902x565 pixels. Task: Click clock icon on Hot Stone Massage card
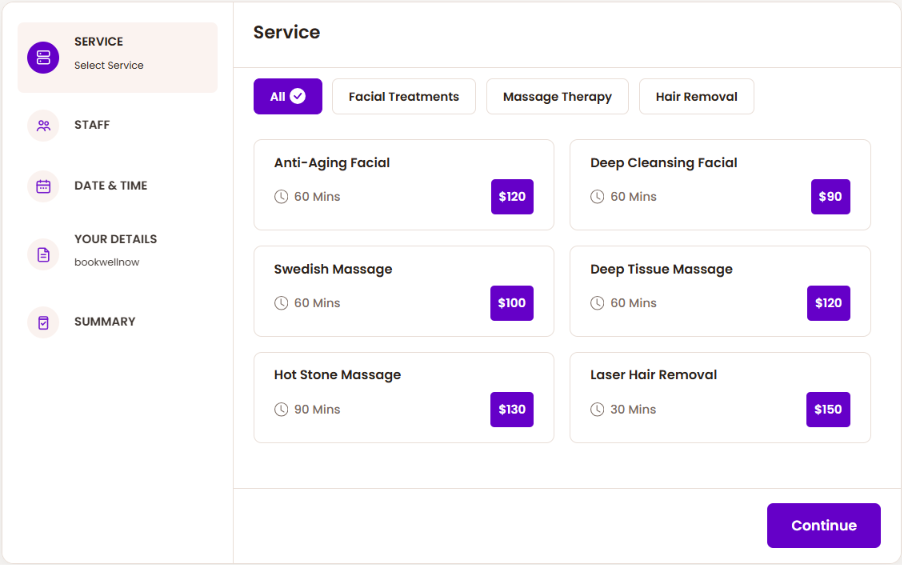coord(281,410)
